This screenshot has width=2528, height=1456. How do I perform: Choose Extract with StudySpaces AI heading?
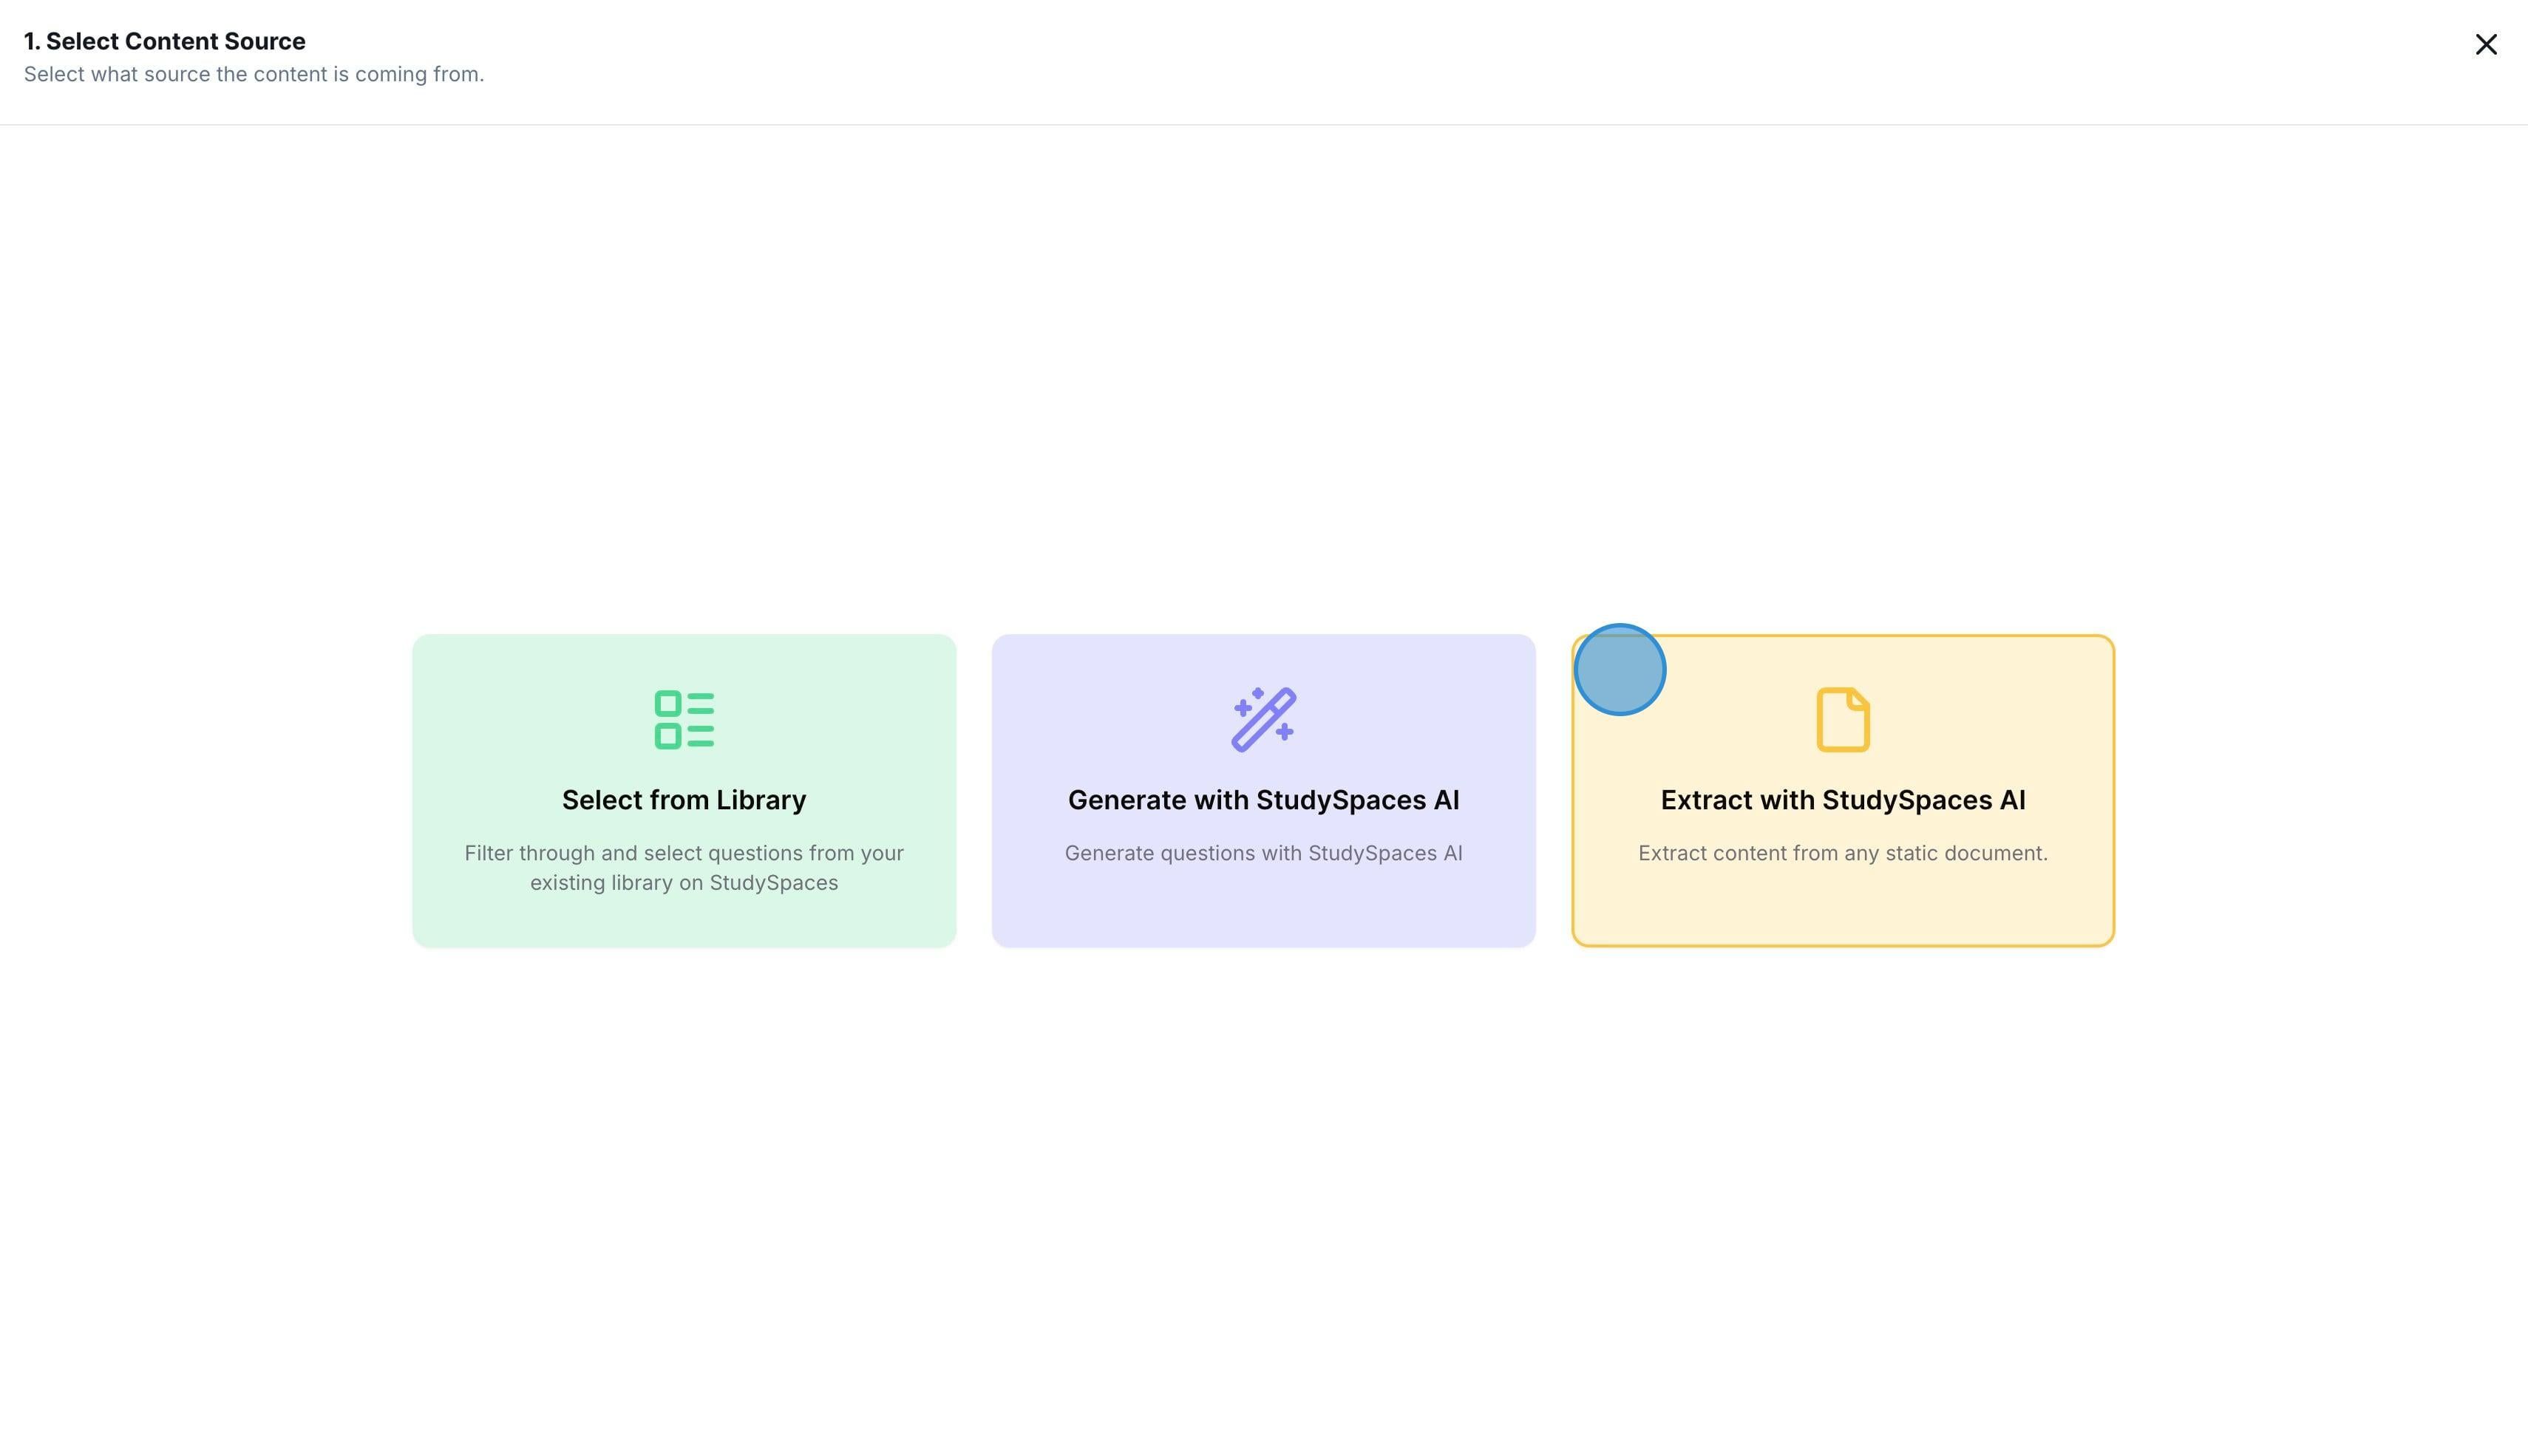point(1843,800)
